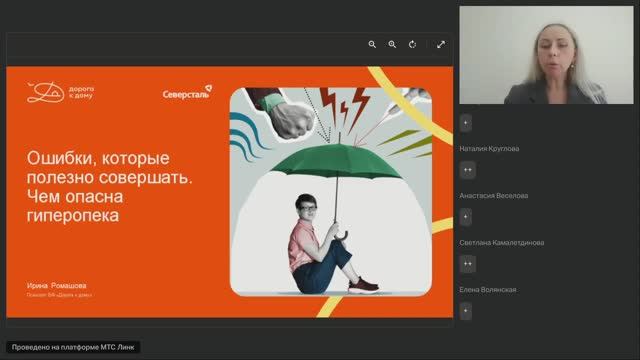
Task: Click chat participant Светлана Камалетдинова
Action: [x=502, y=242]
